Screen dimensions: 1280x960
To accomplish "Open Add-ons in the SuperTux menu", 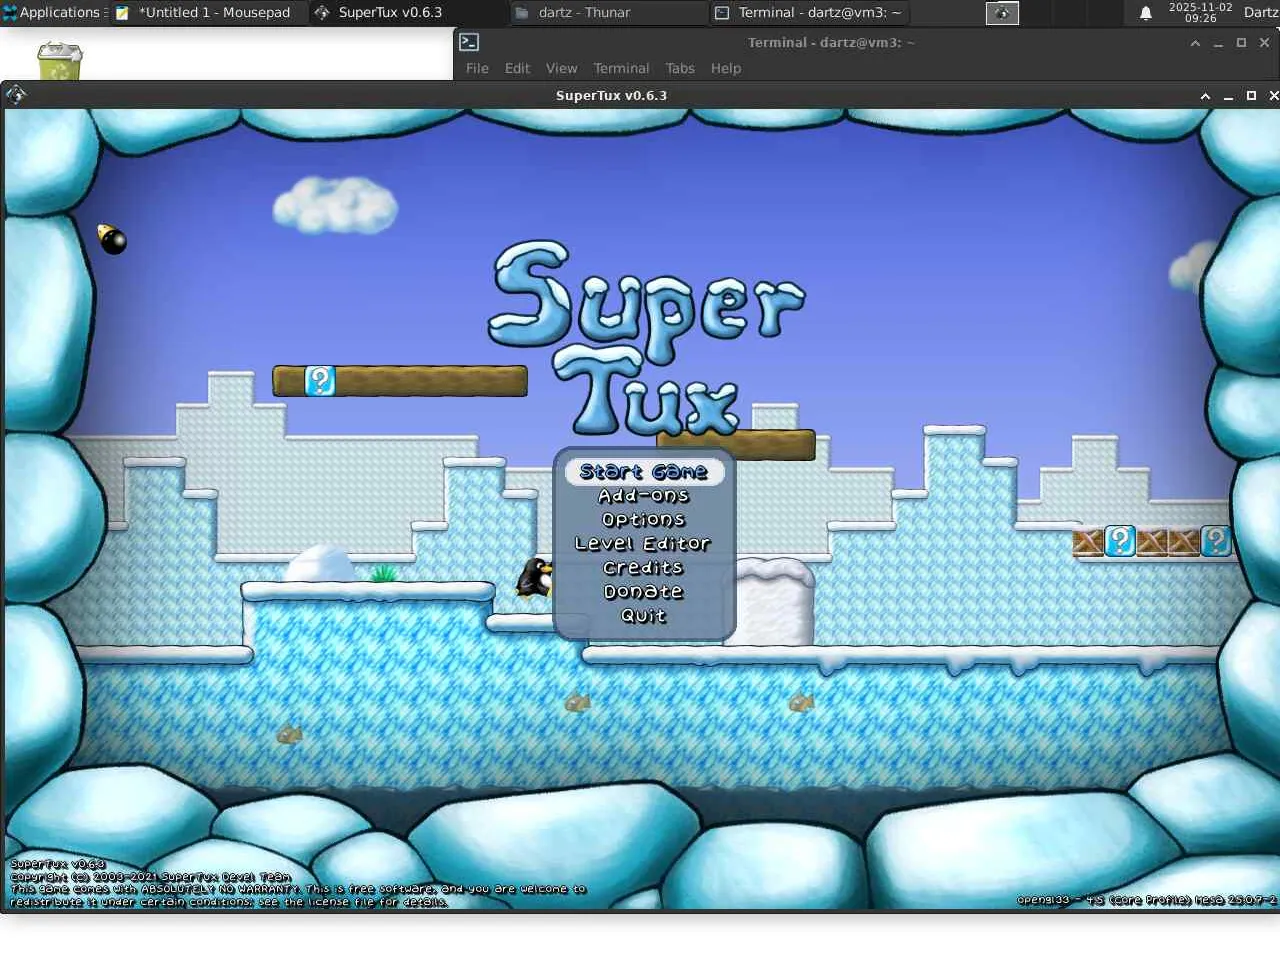I will coord(644,496).
